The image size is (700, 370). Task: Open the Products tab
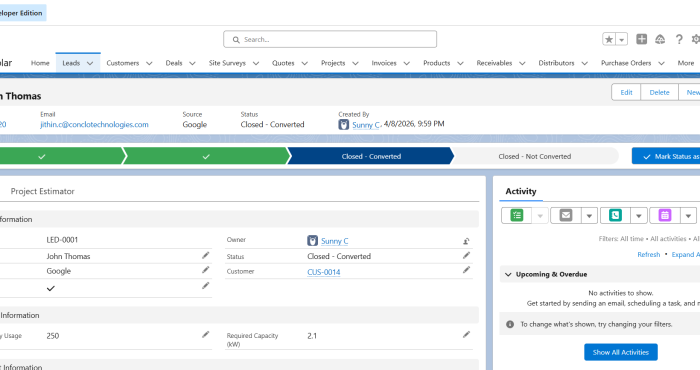437,63
